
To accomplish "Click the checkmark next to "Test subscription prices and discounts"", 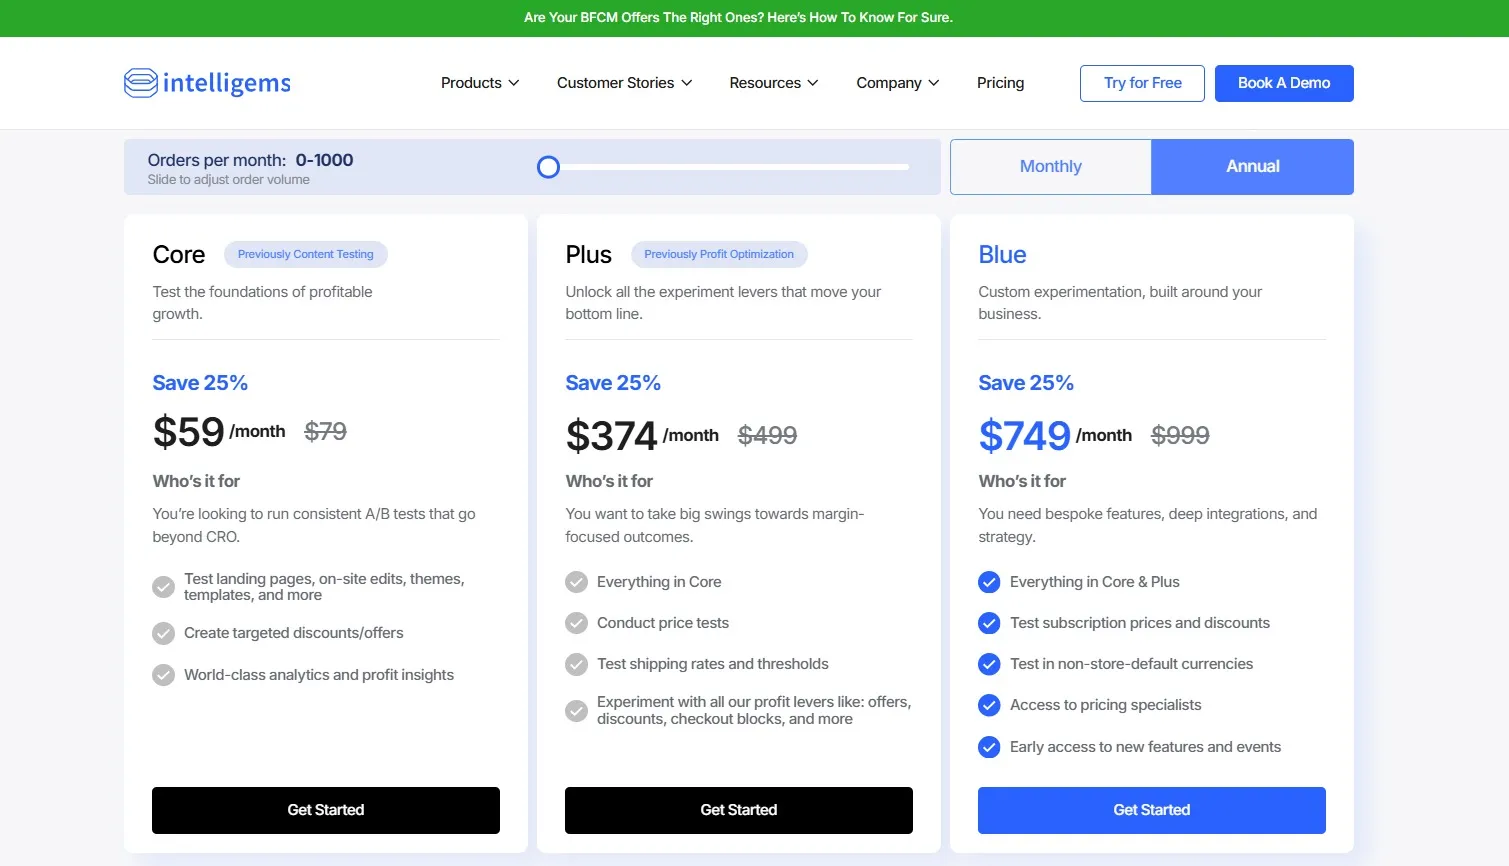I will pos(988,623).
